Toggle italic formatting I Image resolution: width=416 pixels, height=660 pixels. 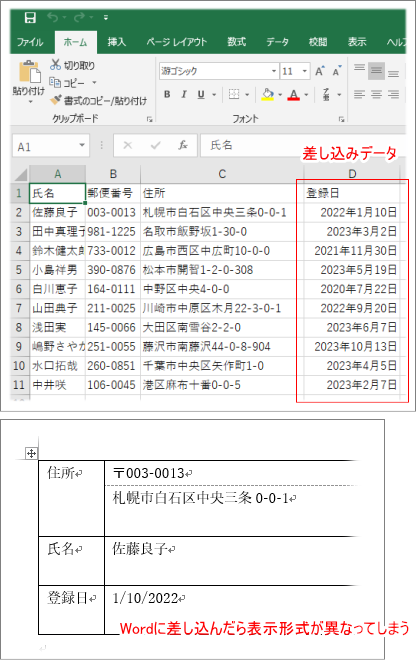click(x=184, y=94)
